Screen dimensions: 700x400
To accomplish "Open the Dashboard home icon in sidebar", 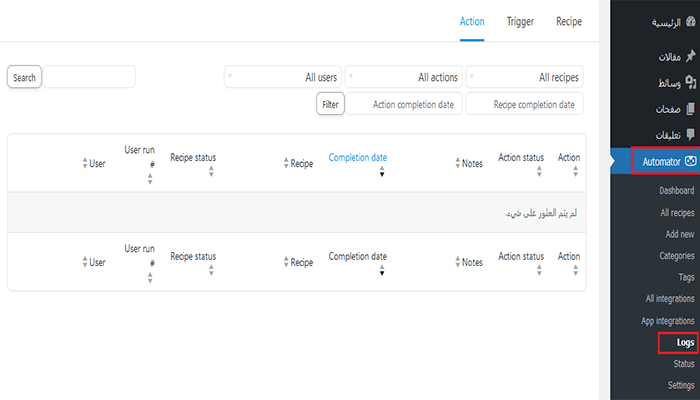I will click(x=691, y=21).
